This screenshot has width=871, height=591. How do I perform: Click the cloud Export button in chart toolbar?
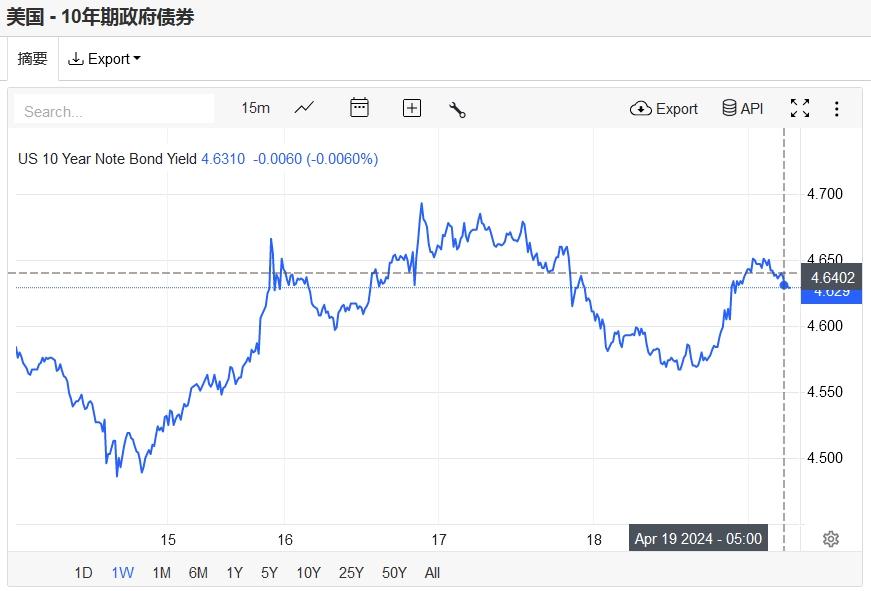coord(664,108)
